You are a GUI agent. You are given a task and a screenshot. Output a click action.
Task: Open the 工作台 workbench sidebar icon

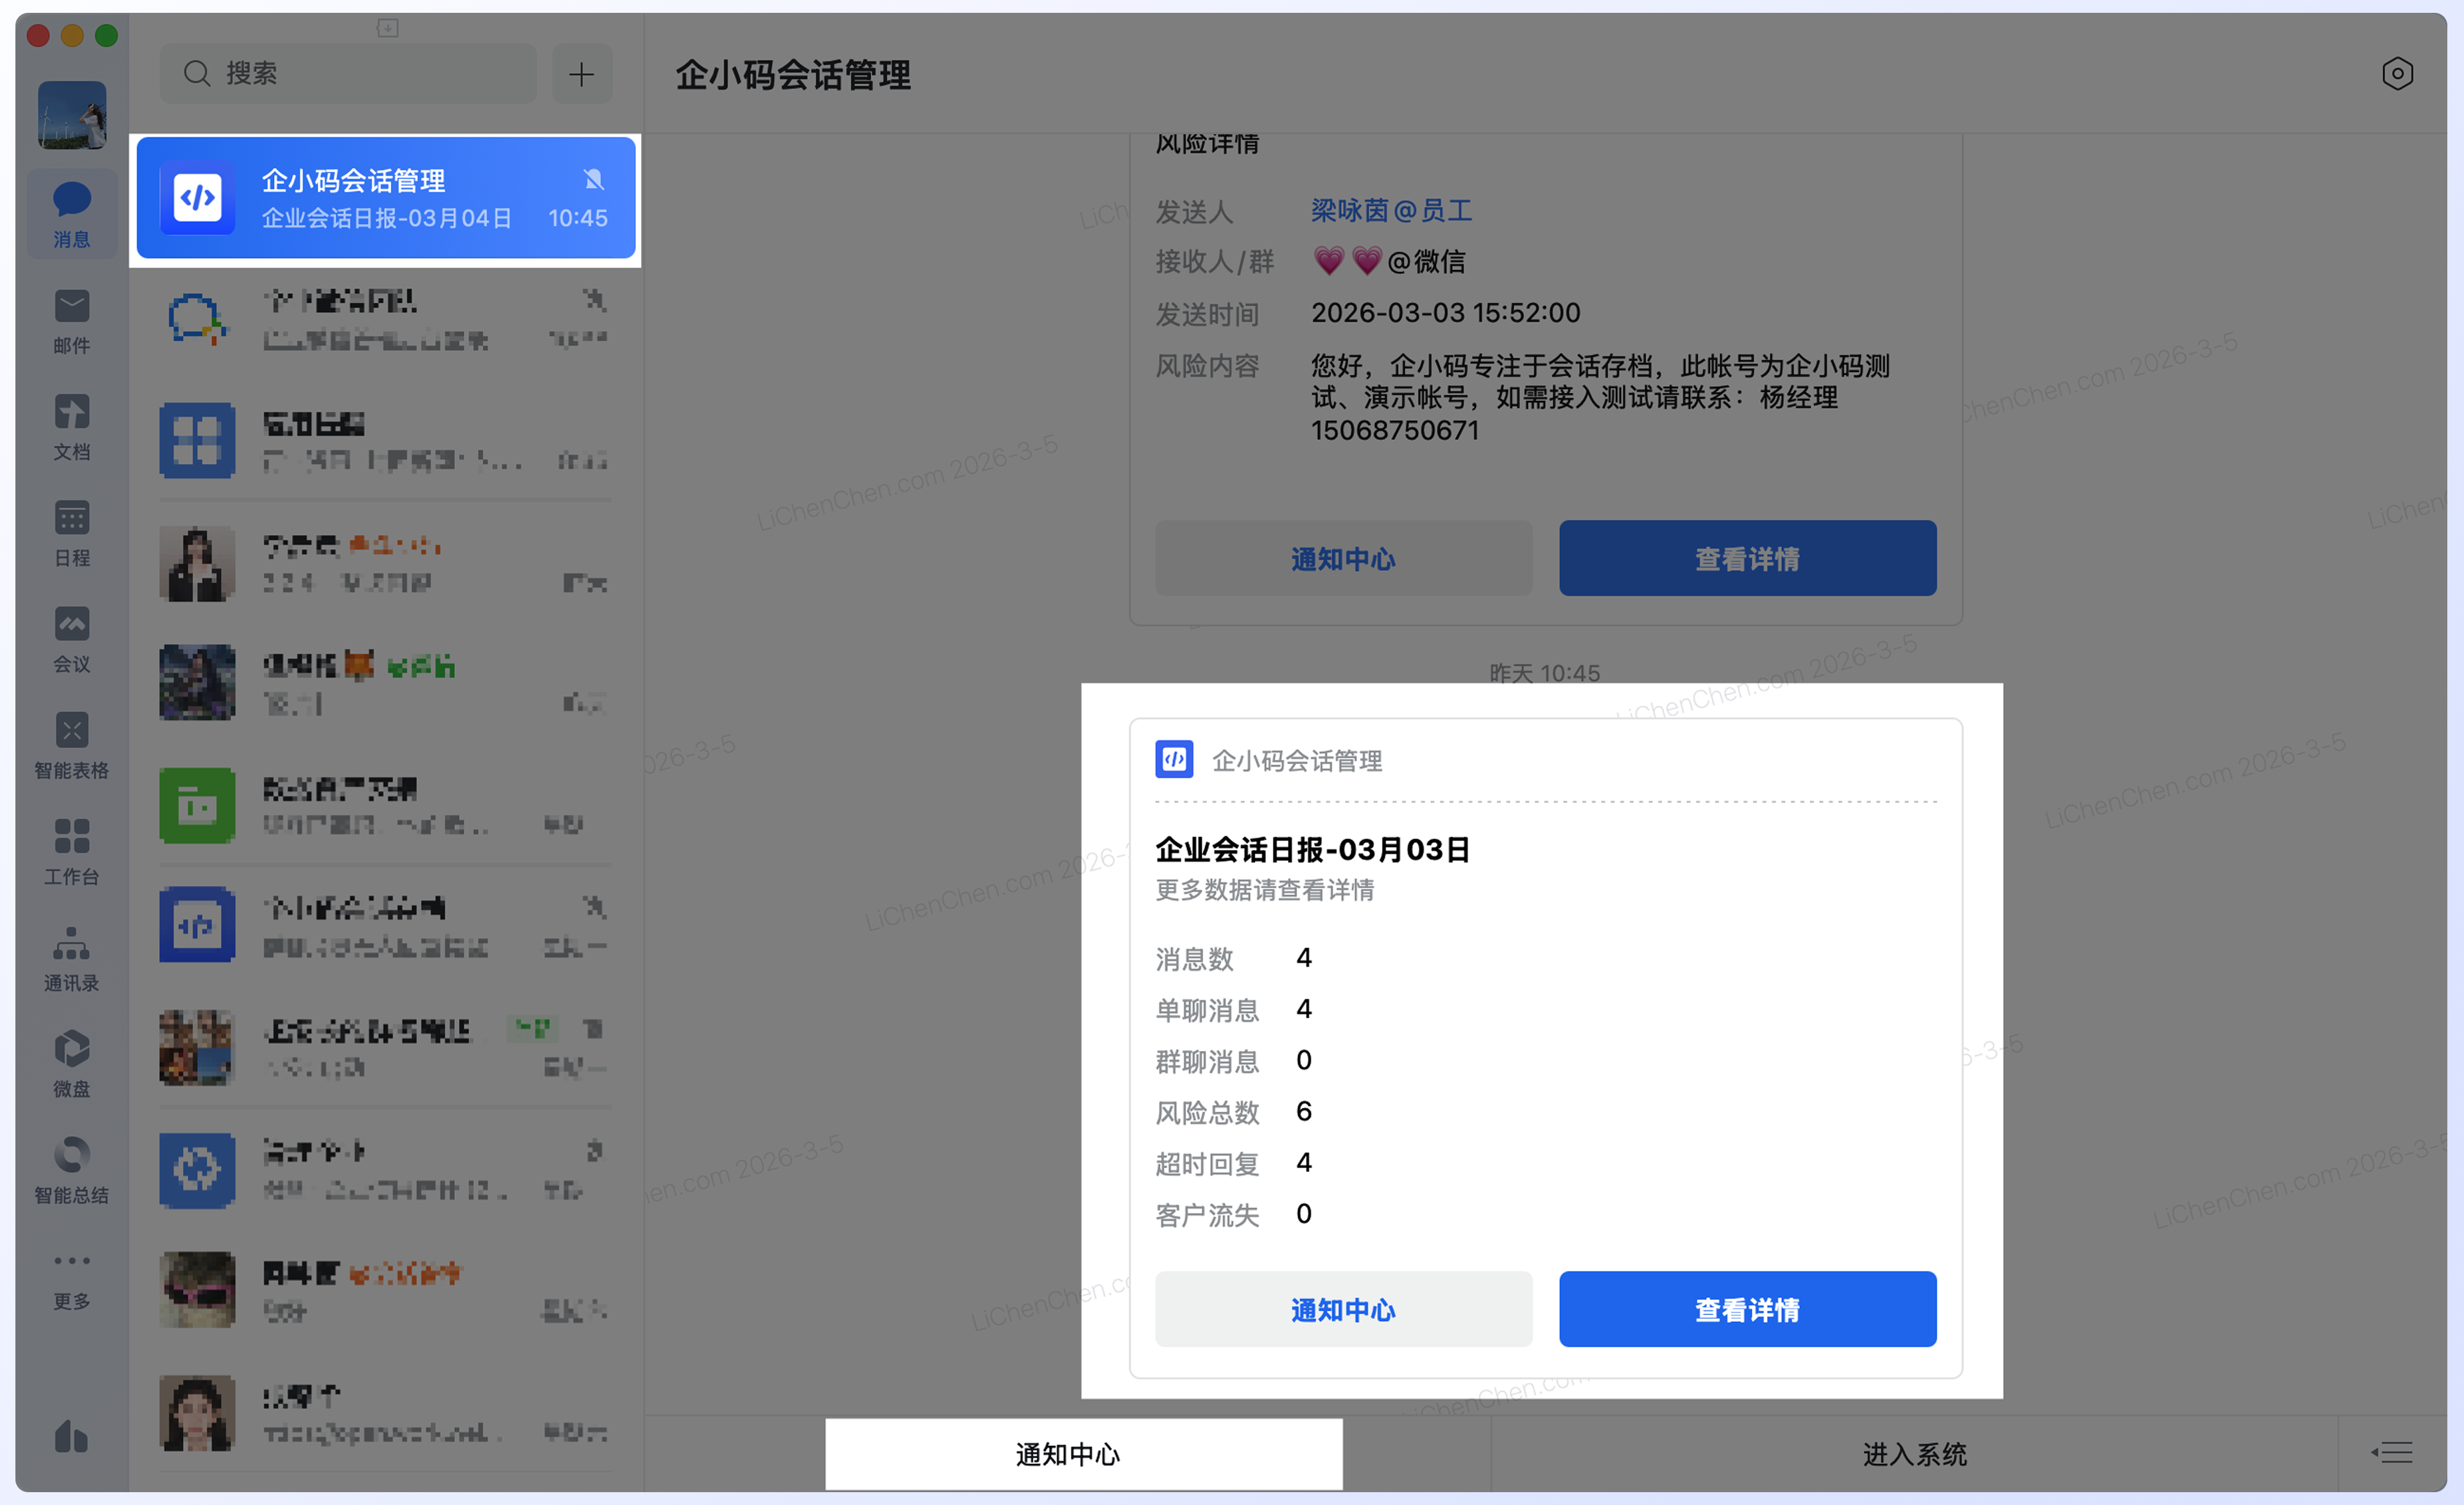71,851
